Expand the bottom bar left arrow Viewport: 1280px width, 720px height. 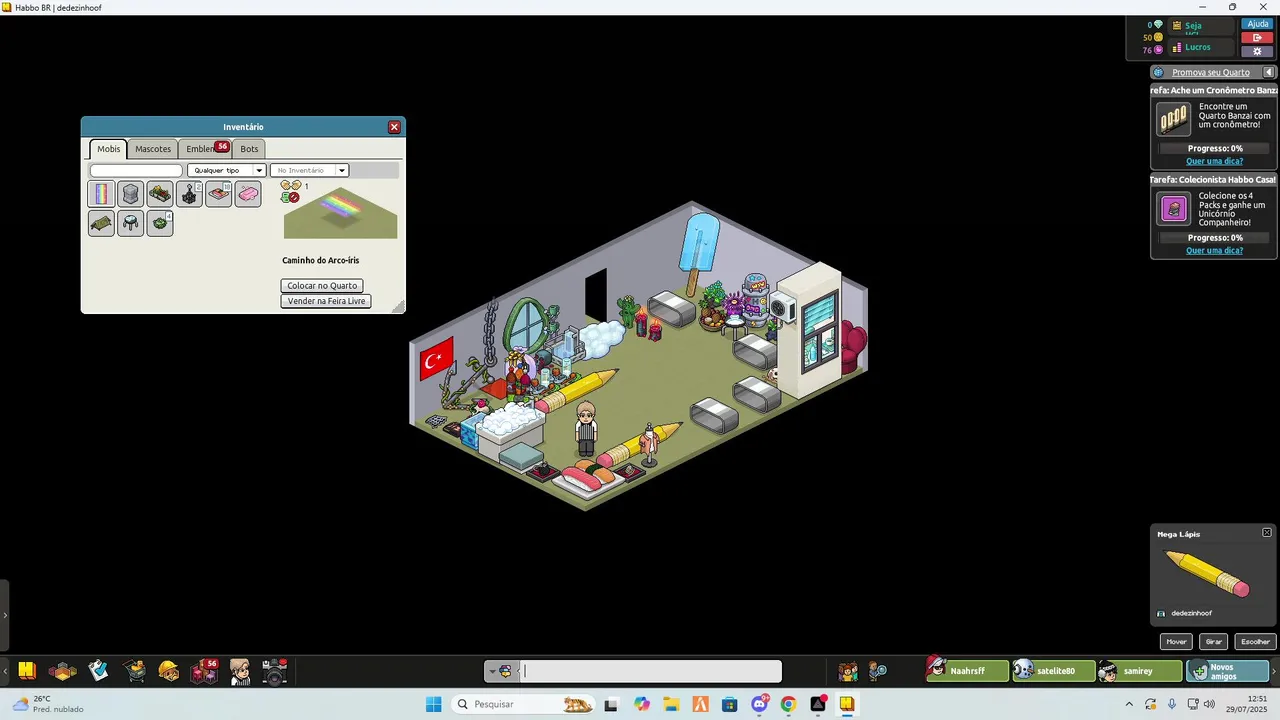point(5,671)
